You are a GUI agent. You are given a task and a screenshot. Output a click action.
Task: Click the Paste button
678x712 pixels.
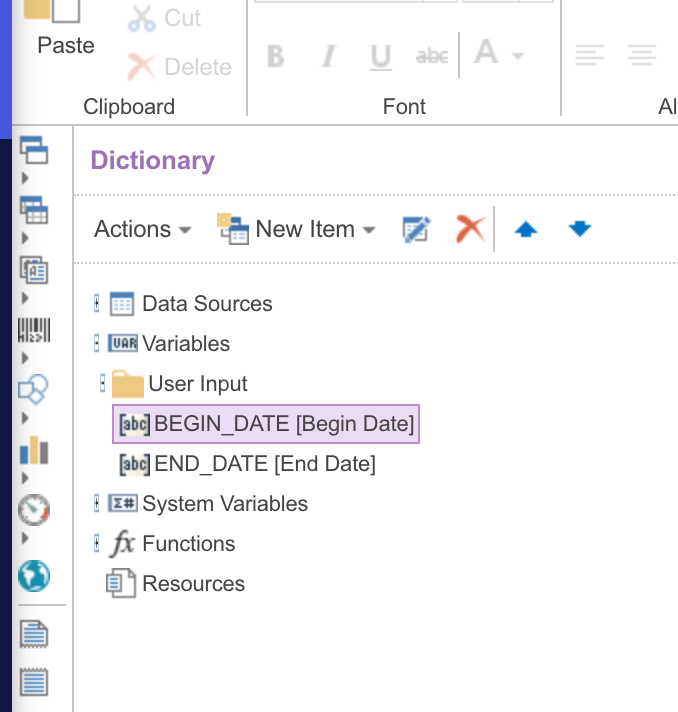(x=66, y=30)
